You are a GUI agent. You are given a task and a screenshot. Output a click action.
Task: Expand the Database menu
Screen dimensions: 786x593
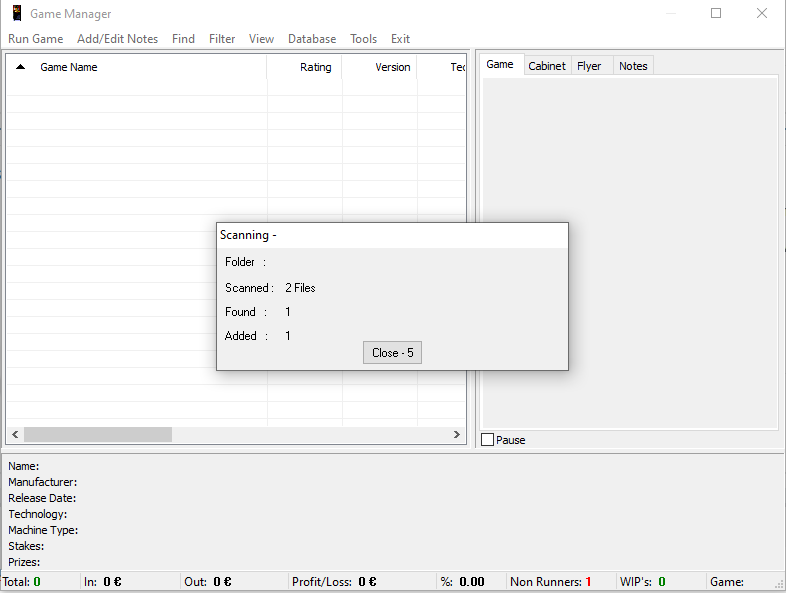pyautogui.click(x=312, y=39)
